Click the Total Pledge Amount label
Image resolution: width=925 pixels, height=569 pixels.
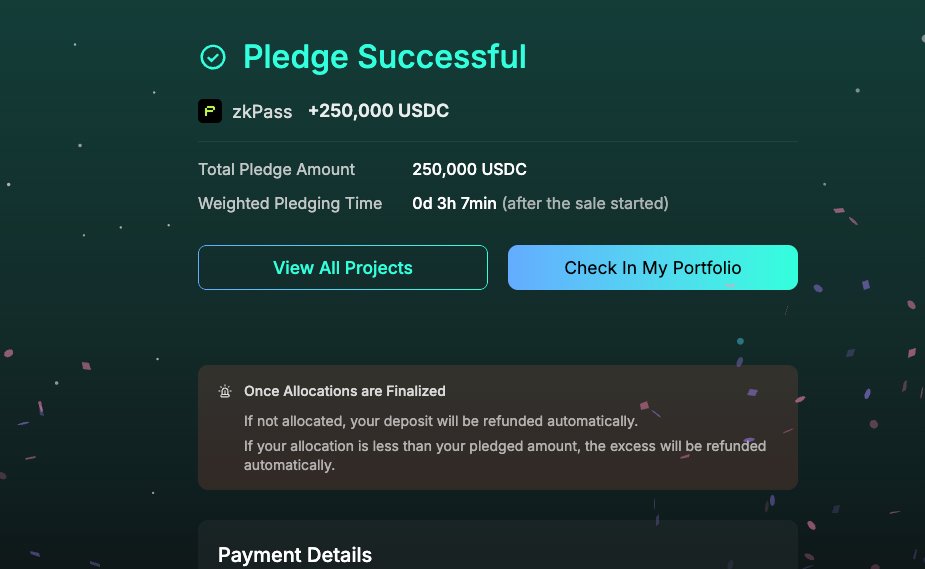(276, 170)
